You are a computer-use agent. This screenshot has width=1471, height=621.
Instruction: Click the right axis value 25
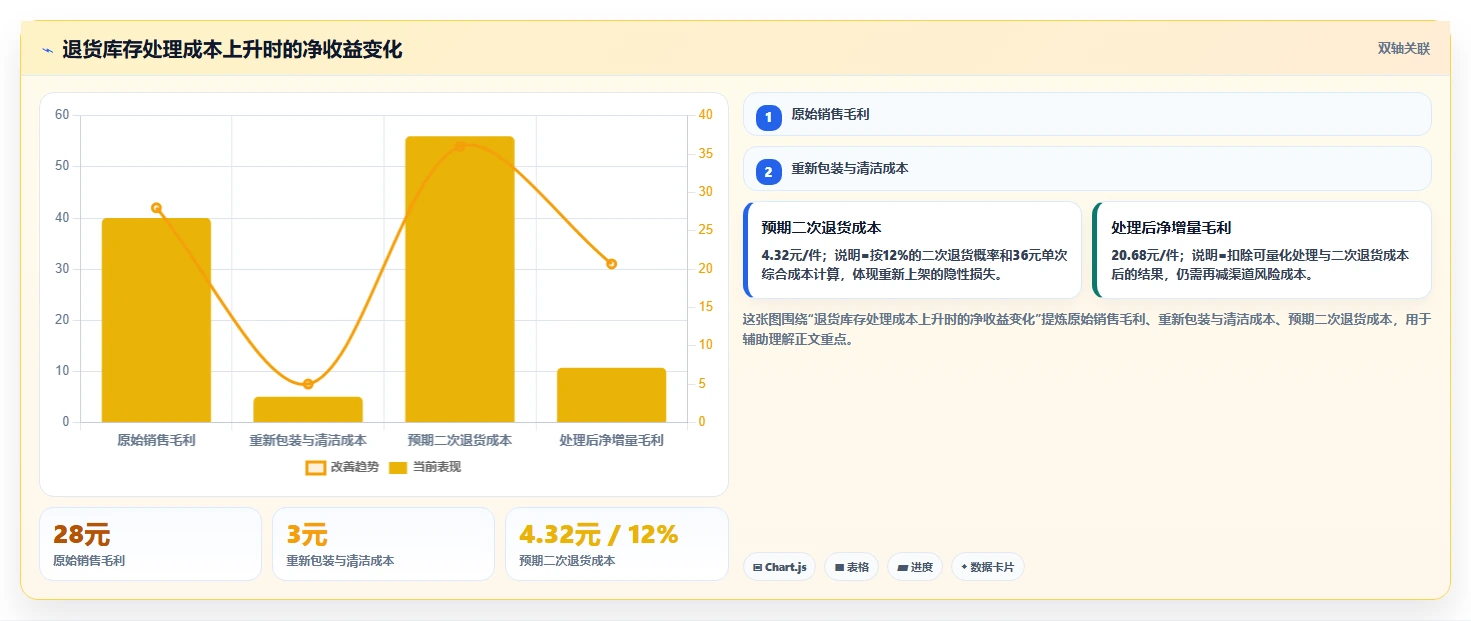(x=705, y=230)
